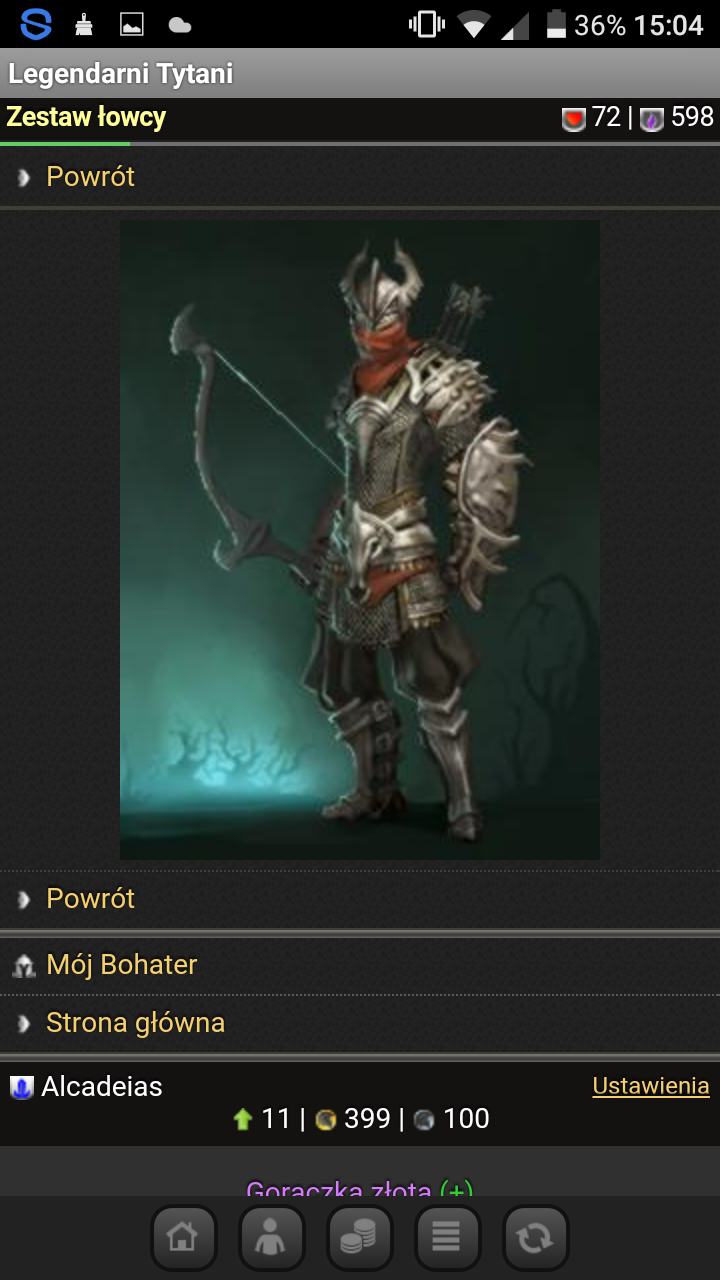Tap the hunter armor set image
Viewport: 720px width, 1280px height.
coord(360,540)
